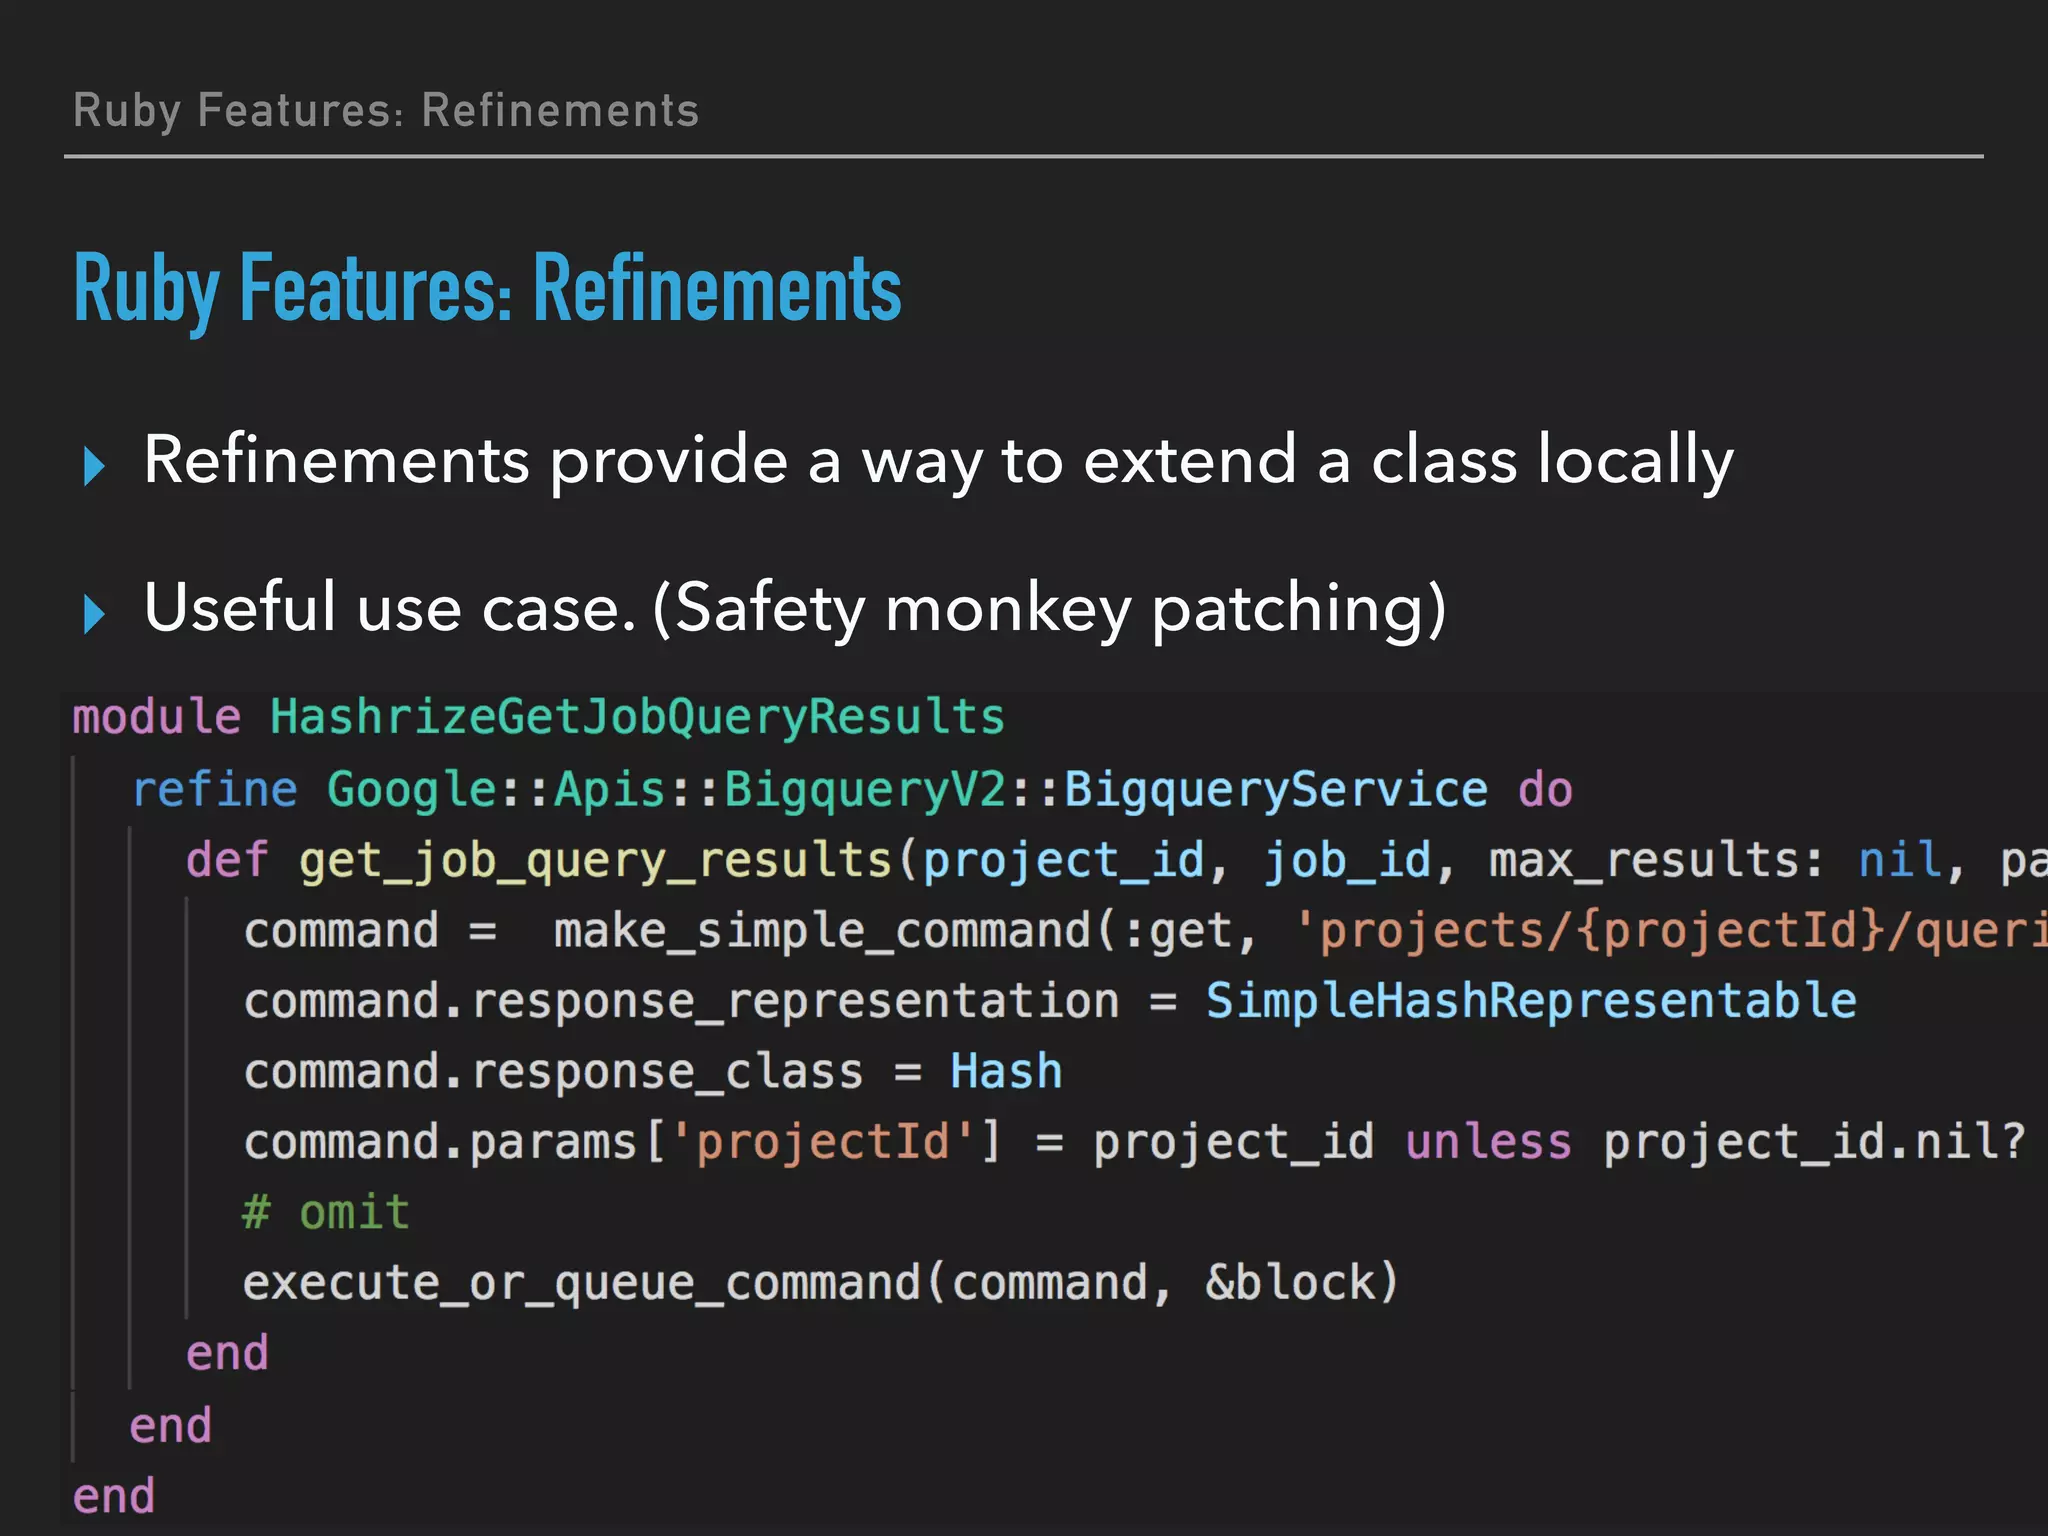Click the 'projectId' string in params
Image resolution: width=2048 pixels, height=1536 pixels.
pyautogui.click(x=823, y=1142)
